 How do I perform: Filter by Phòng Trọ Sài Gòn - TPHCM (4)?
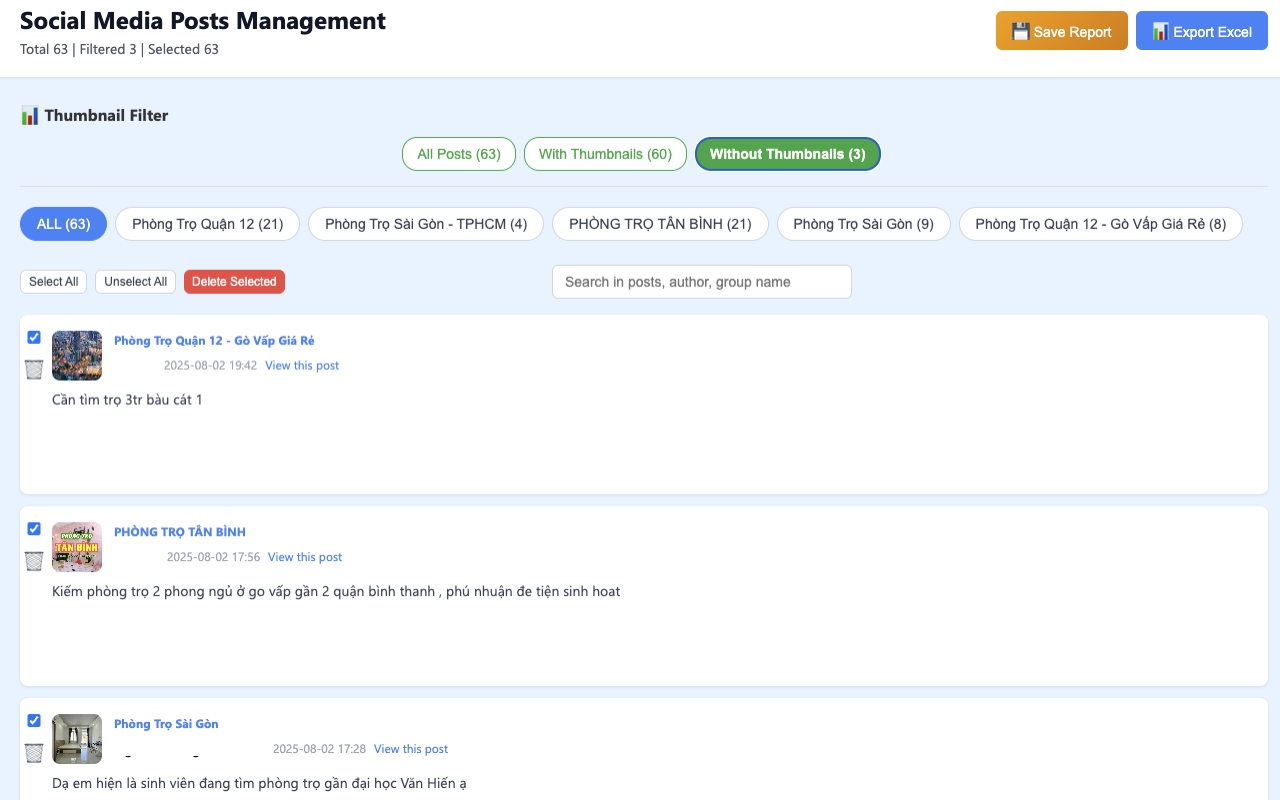click(426, 224)
